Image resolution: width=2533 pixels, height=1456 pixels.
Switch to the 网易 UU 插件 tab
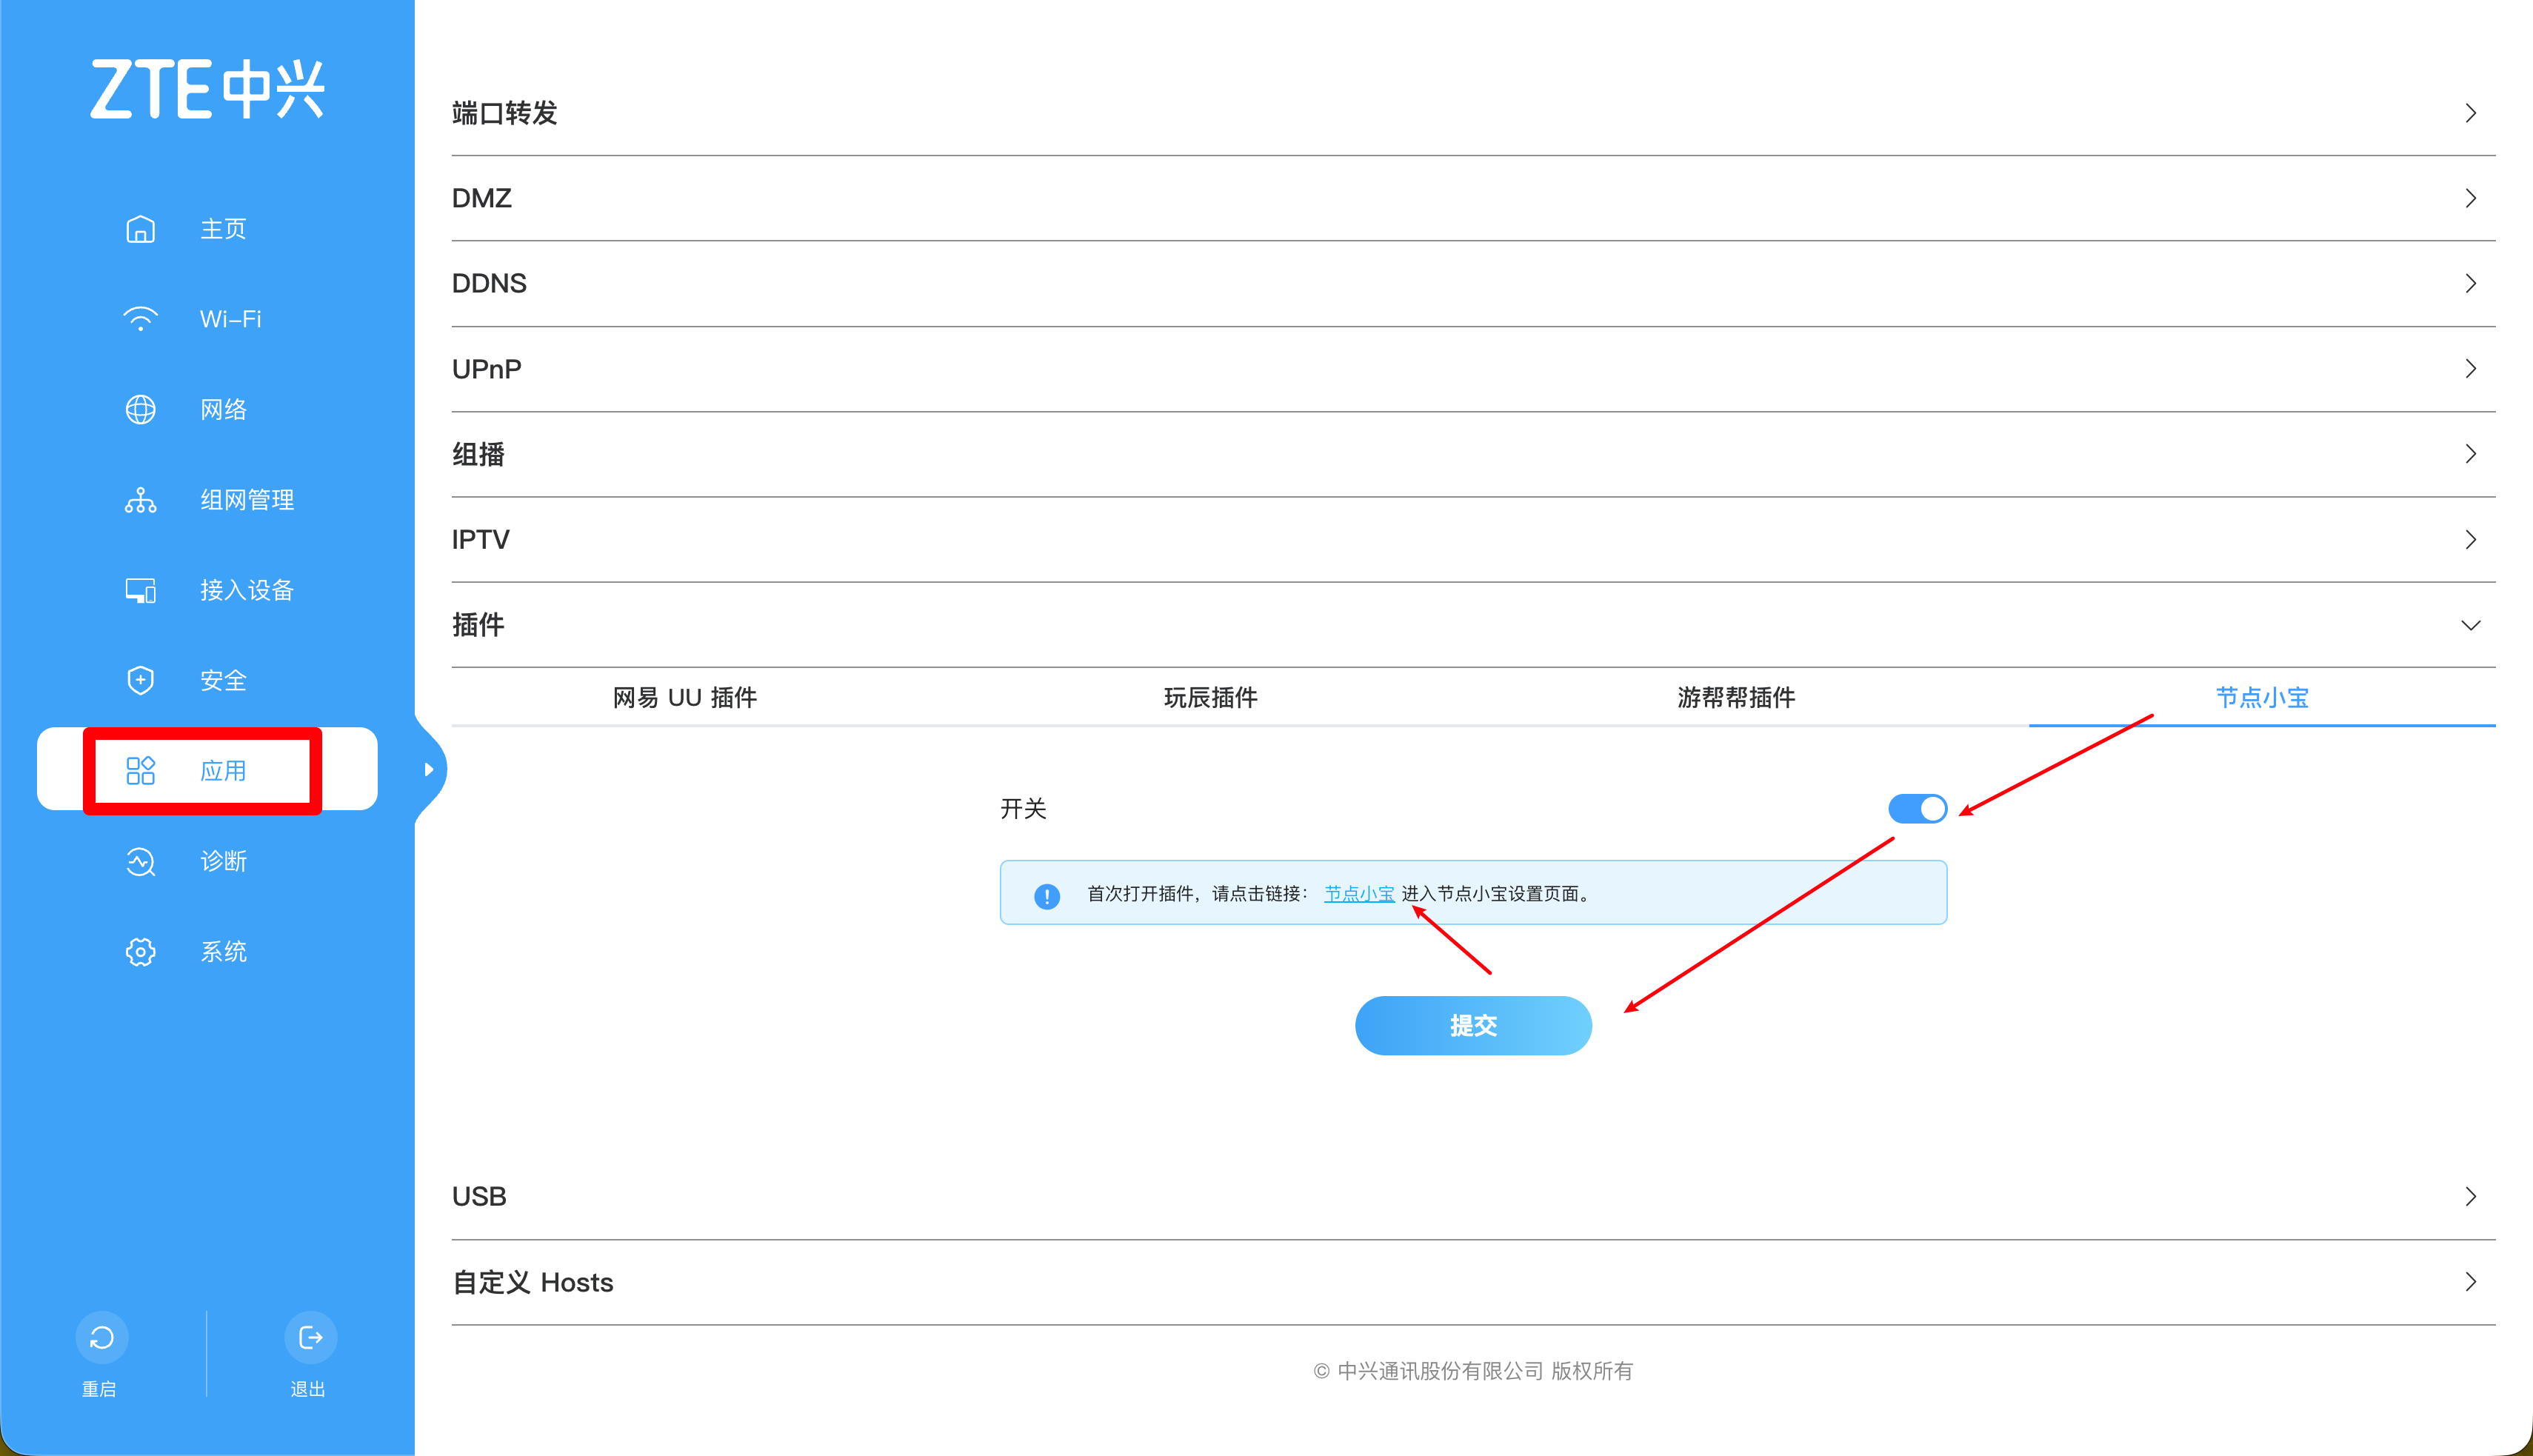click(684, 697)
